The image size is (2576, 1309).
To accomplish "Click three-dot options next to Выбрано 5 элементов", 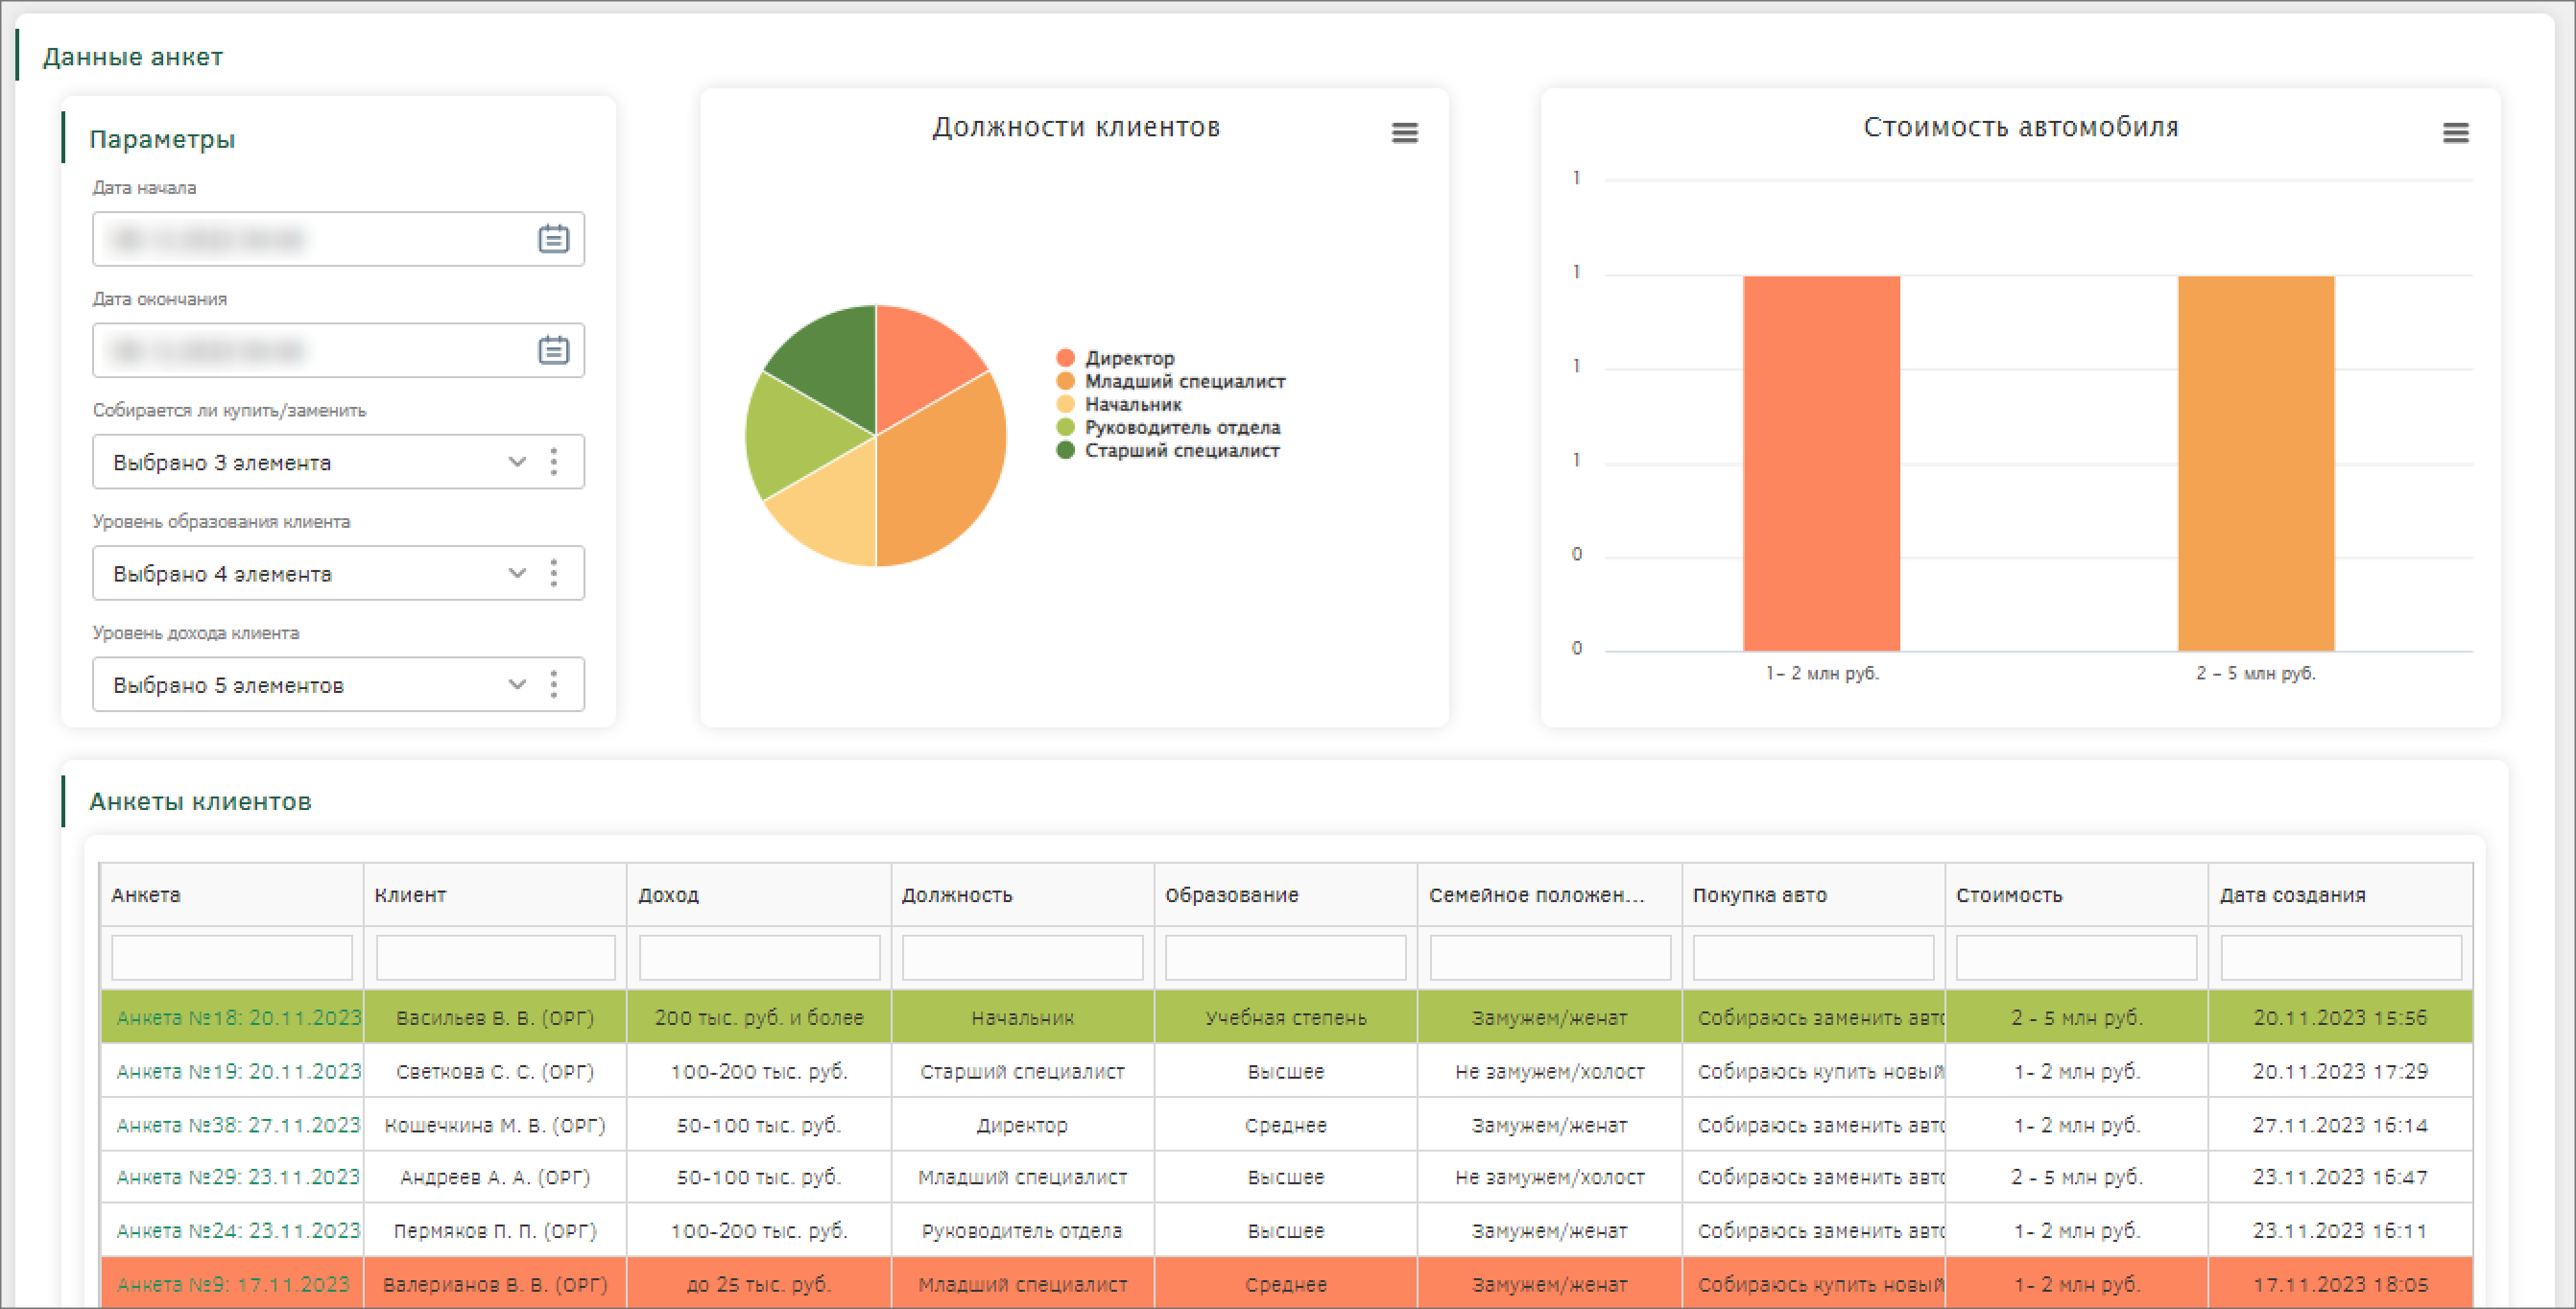I will pos(554,685).
